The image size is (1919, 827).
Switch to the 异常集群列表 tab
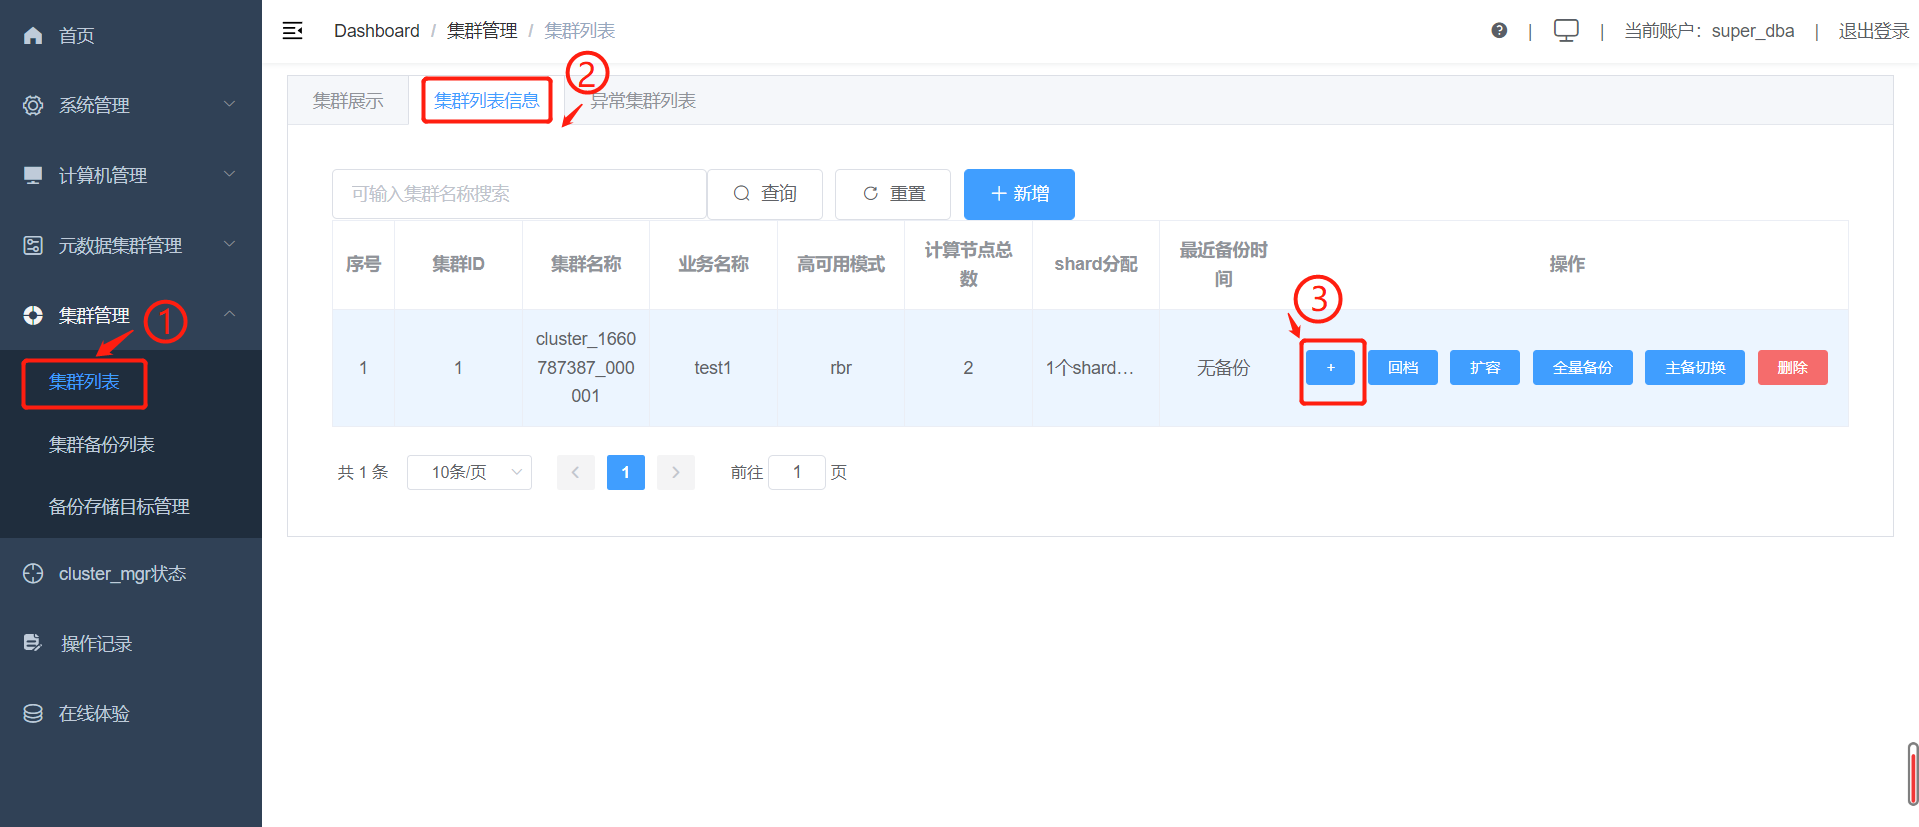pos(643,101)
